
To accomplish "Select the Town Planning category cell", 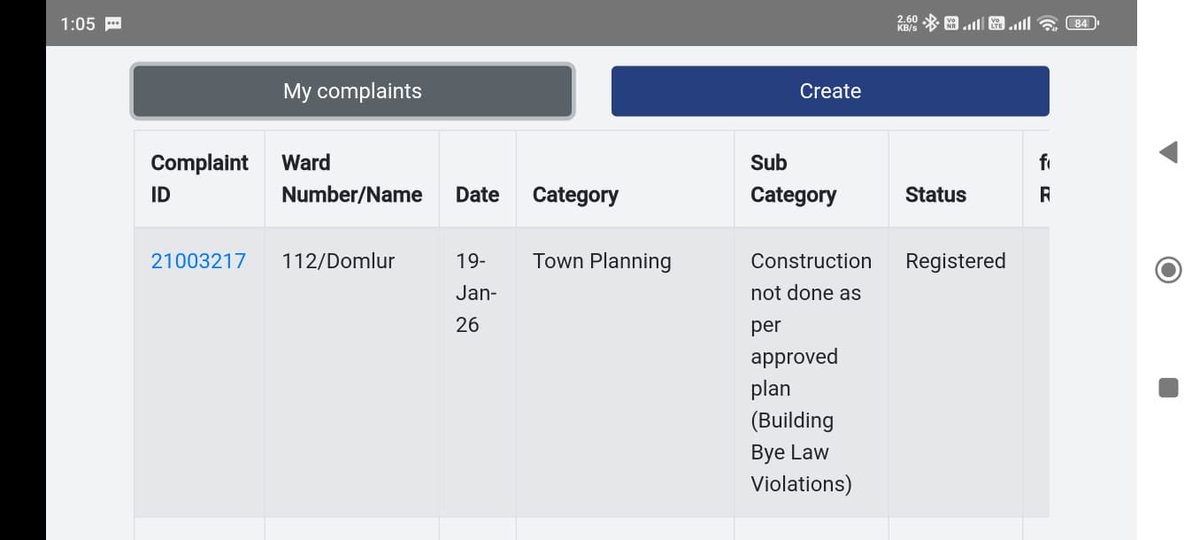I will [625, 372].
